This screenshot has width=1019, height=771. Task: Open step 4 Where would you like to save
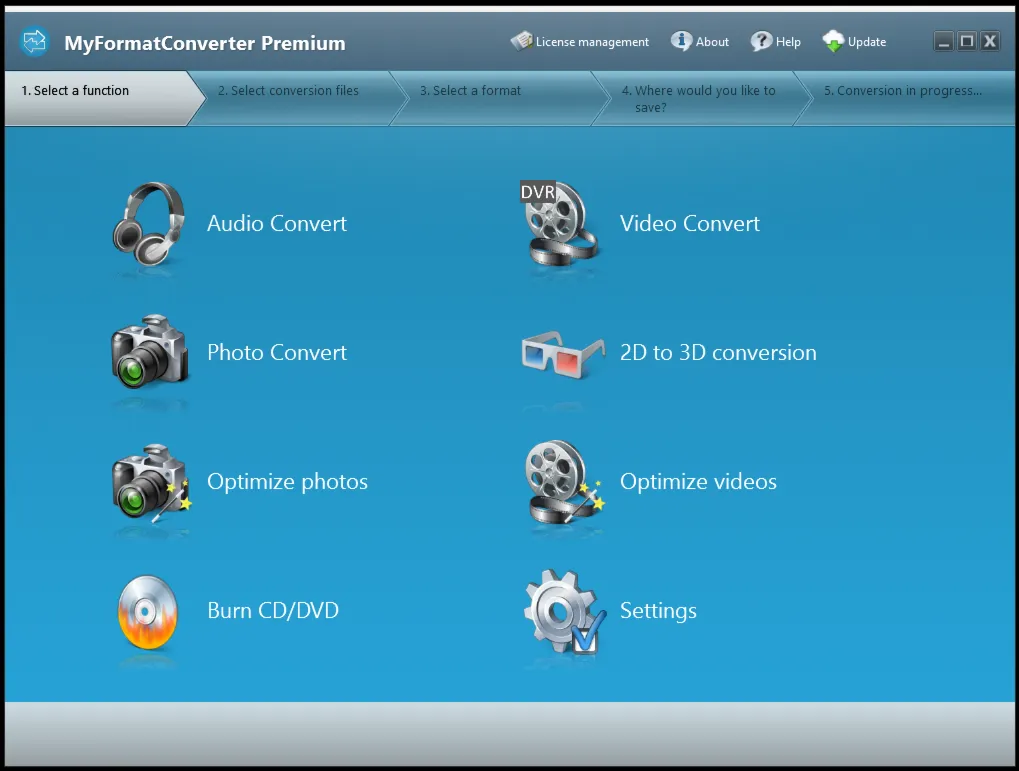tap(702, 98)
